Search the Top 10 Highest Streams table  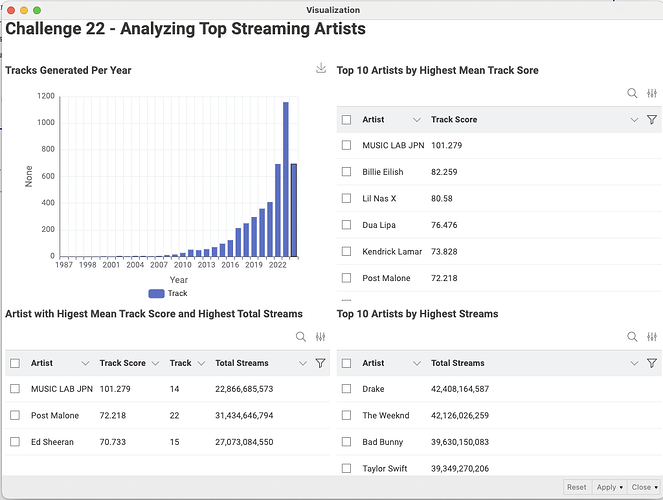(632, 337)
